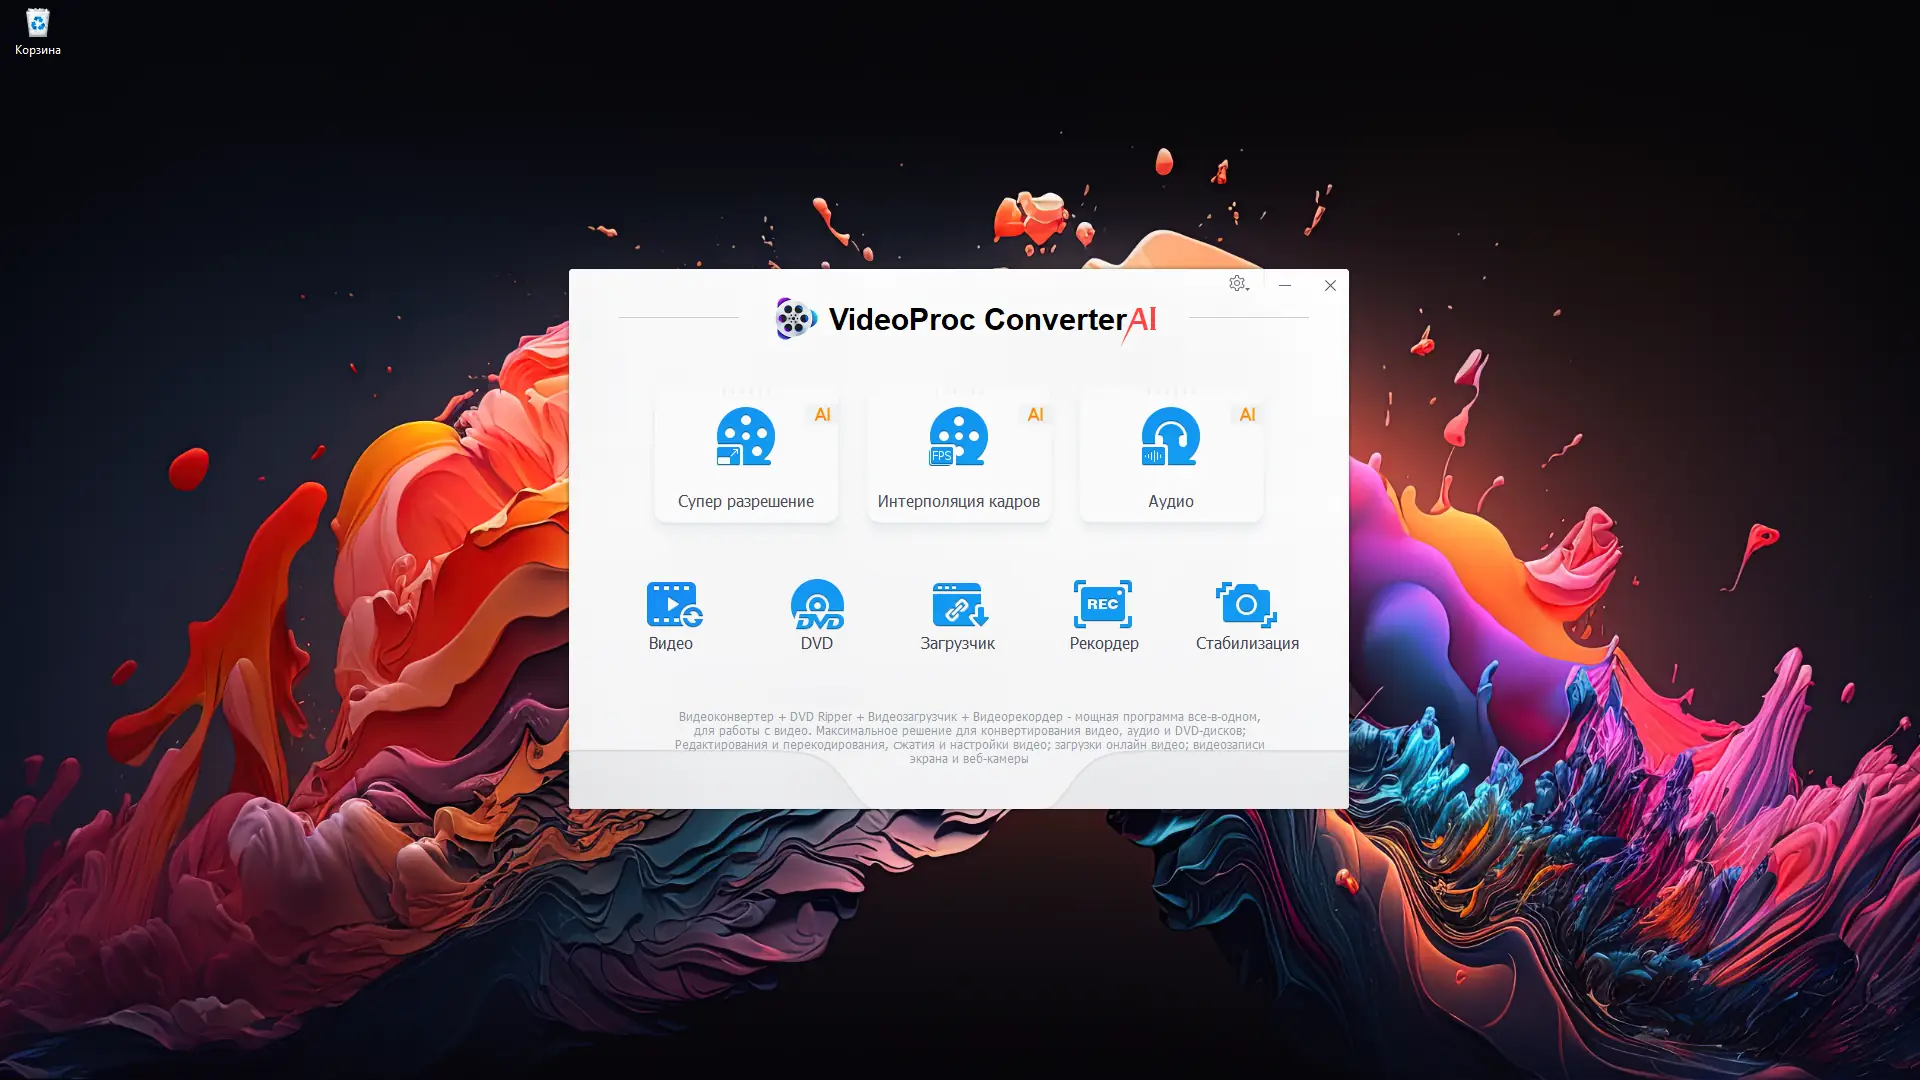Open the Video converter icon

673,604
